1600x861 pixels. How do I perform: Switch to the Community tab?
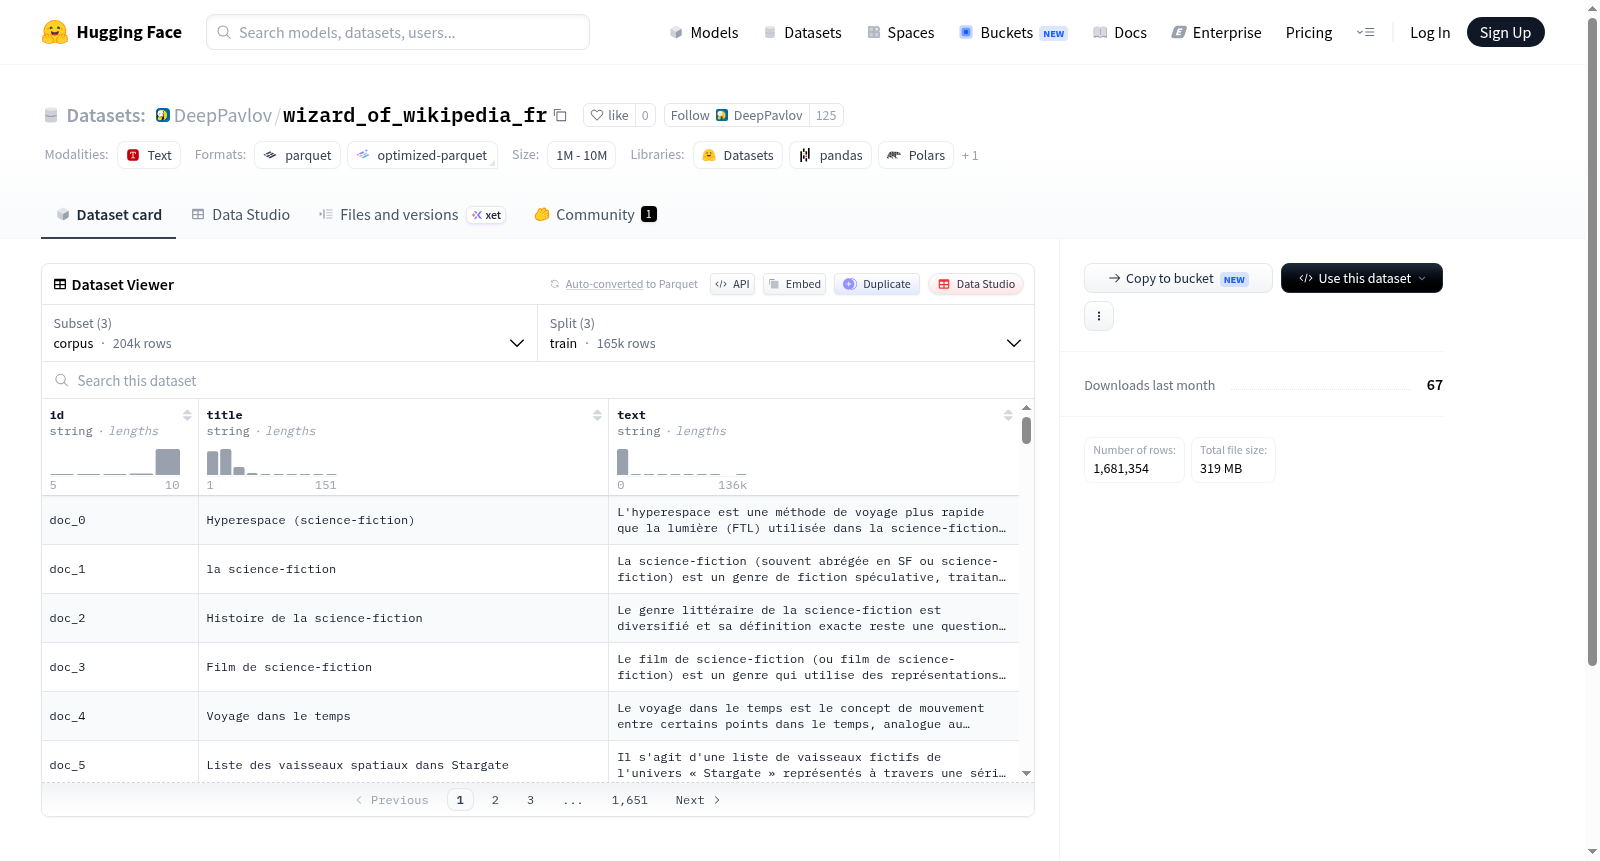pos(595,215)
